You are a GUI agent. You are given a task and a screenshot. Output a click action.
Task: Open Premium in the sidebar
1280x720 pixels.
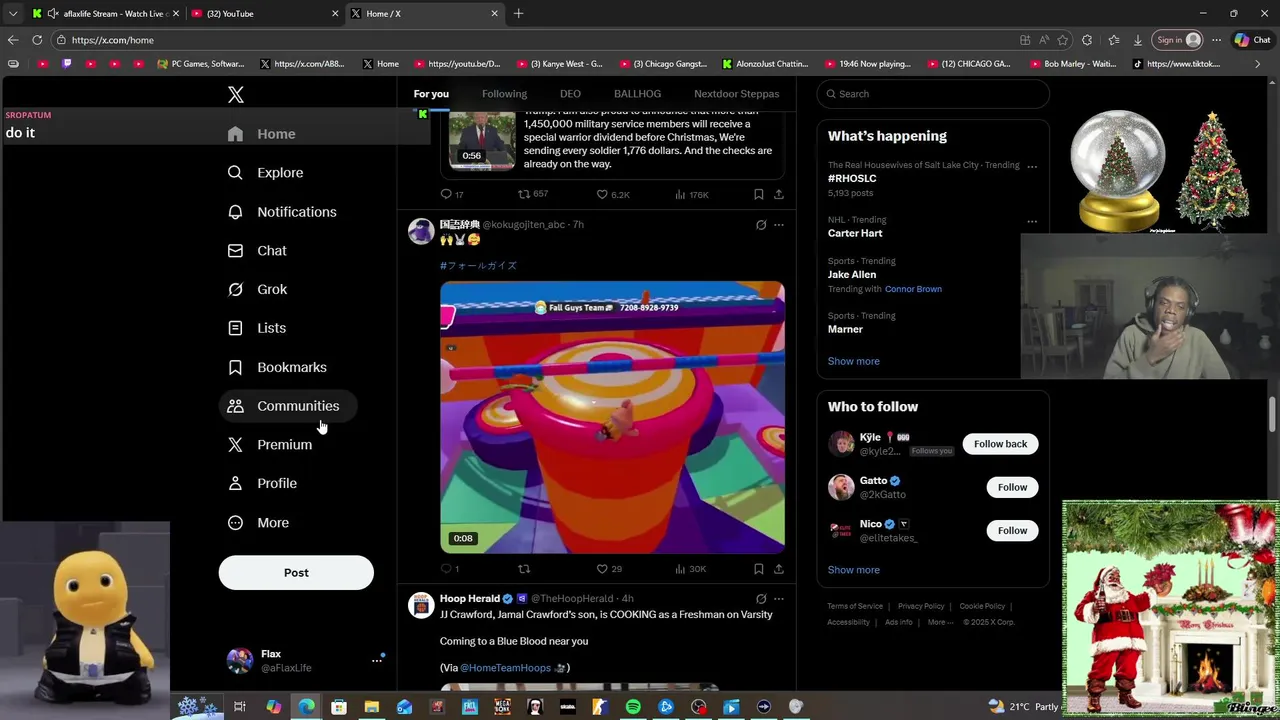[270, 445]
